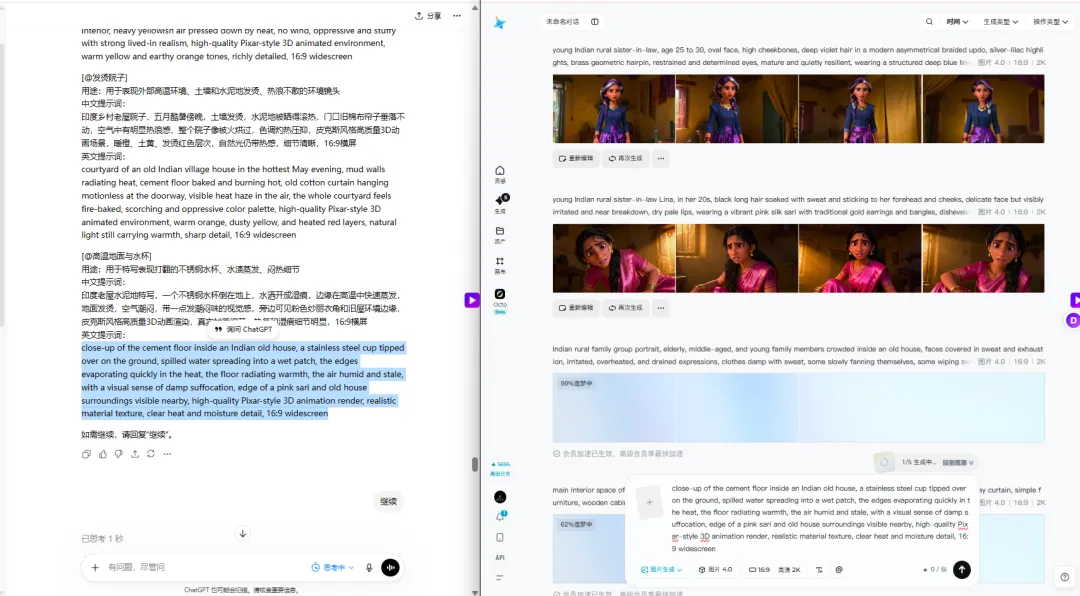1080x596 pixels.
Task: Click into the prompt text area in the generator
Action: [x=820, y=518]
